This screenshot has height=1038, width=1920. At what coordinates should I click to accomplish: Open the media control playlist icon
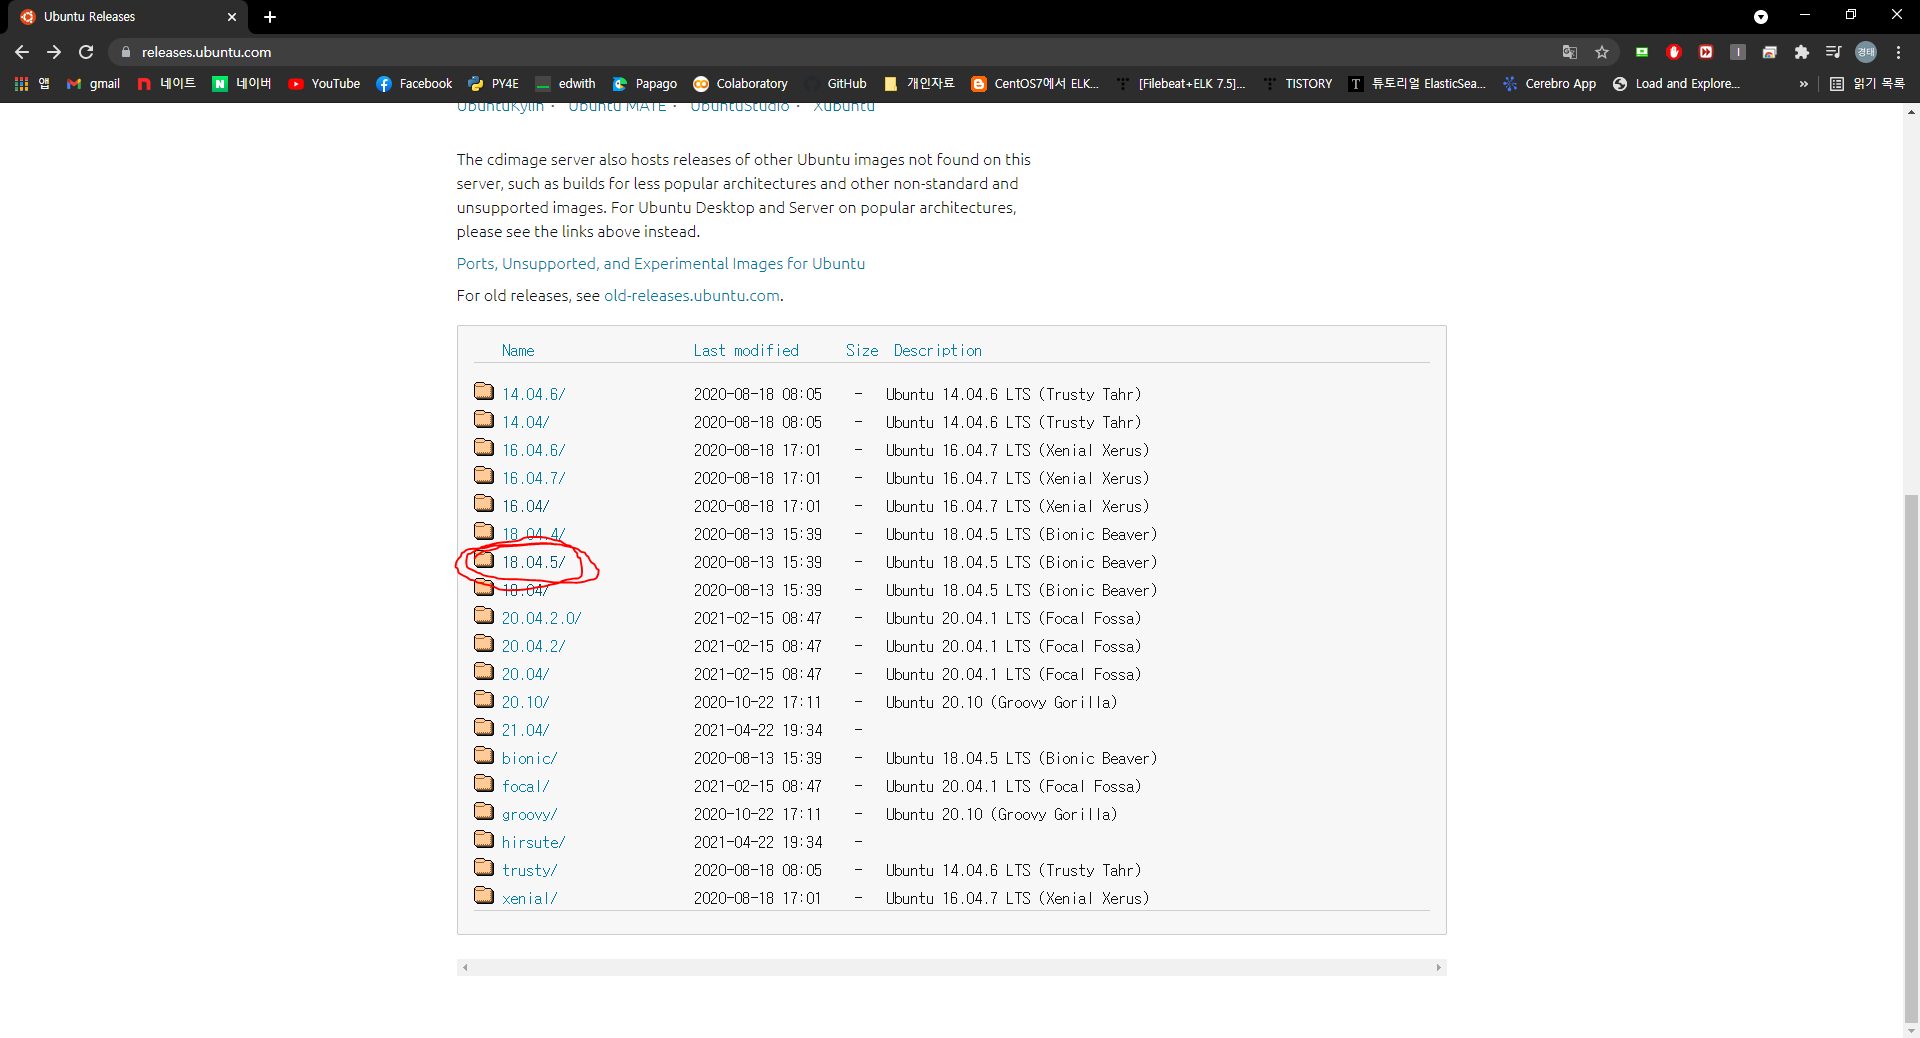[1834, 52]
